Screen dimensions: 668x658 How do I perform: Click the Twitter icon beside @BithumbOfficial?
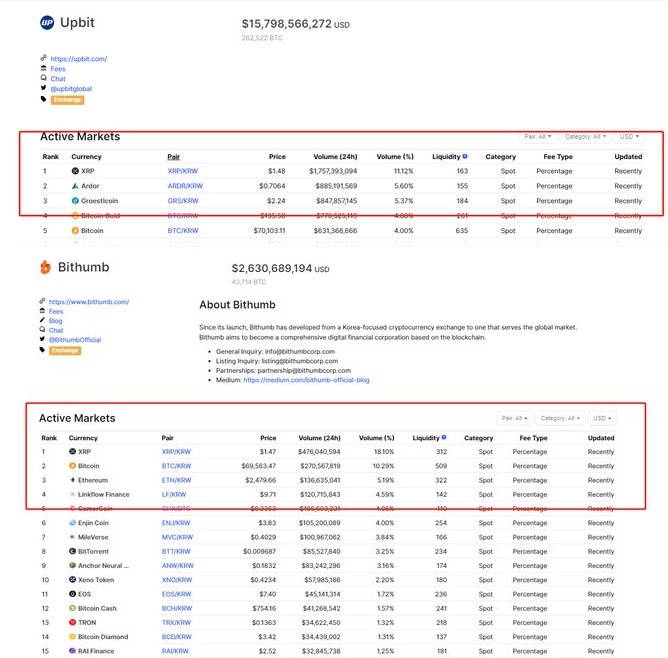point(42,339)
